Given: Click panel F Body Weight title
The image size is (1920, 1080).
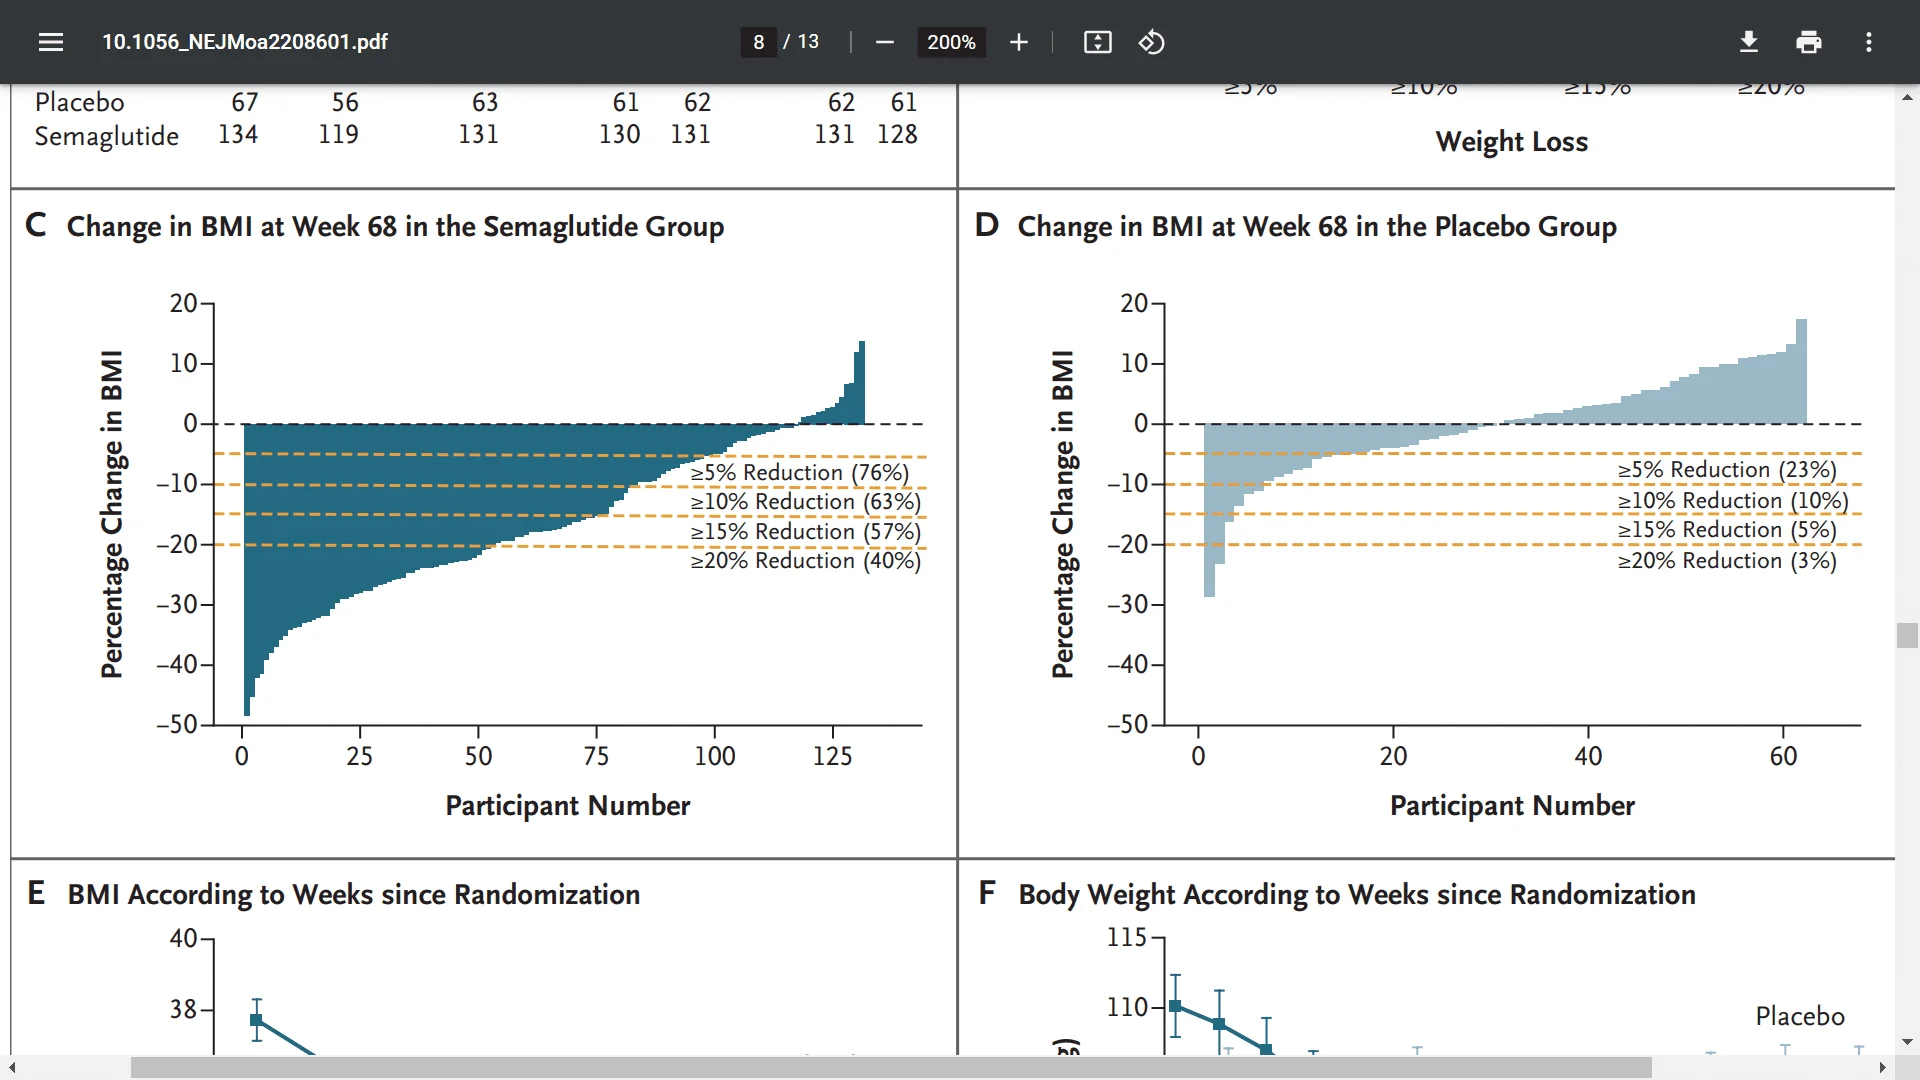Looking at the screenshot, I should point(1357,894).
